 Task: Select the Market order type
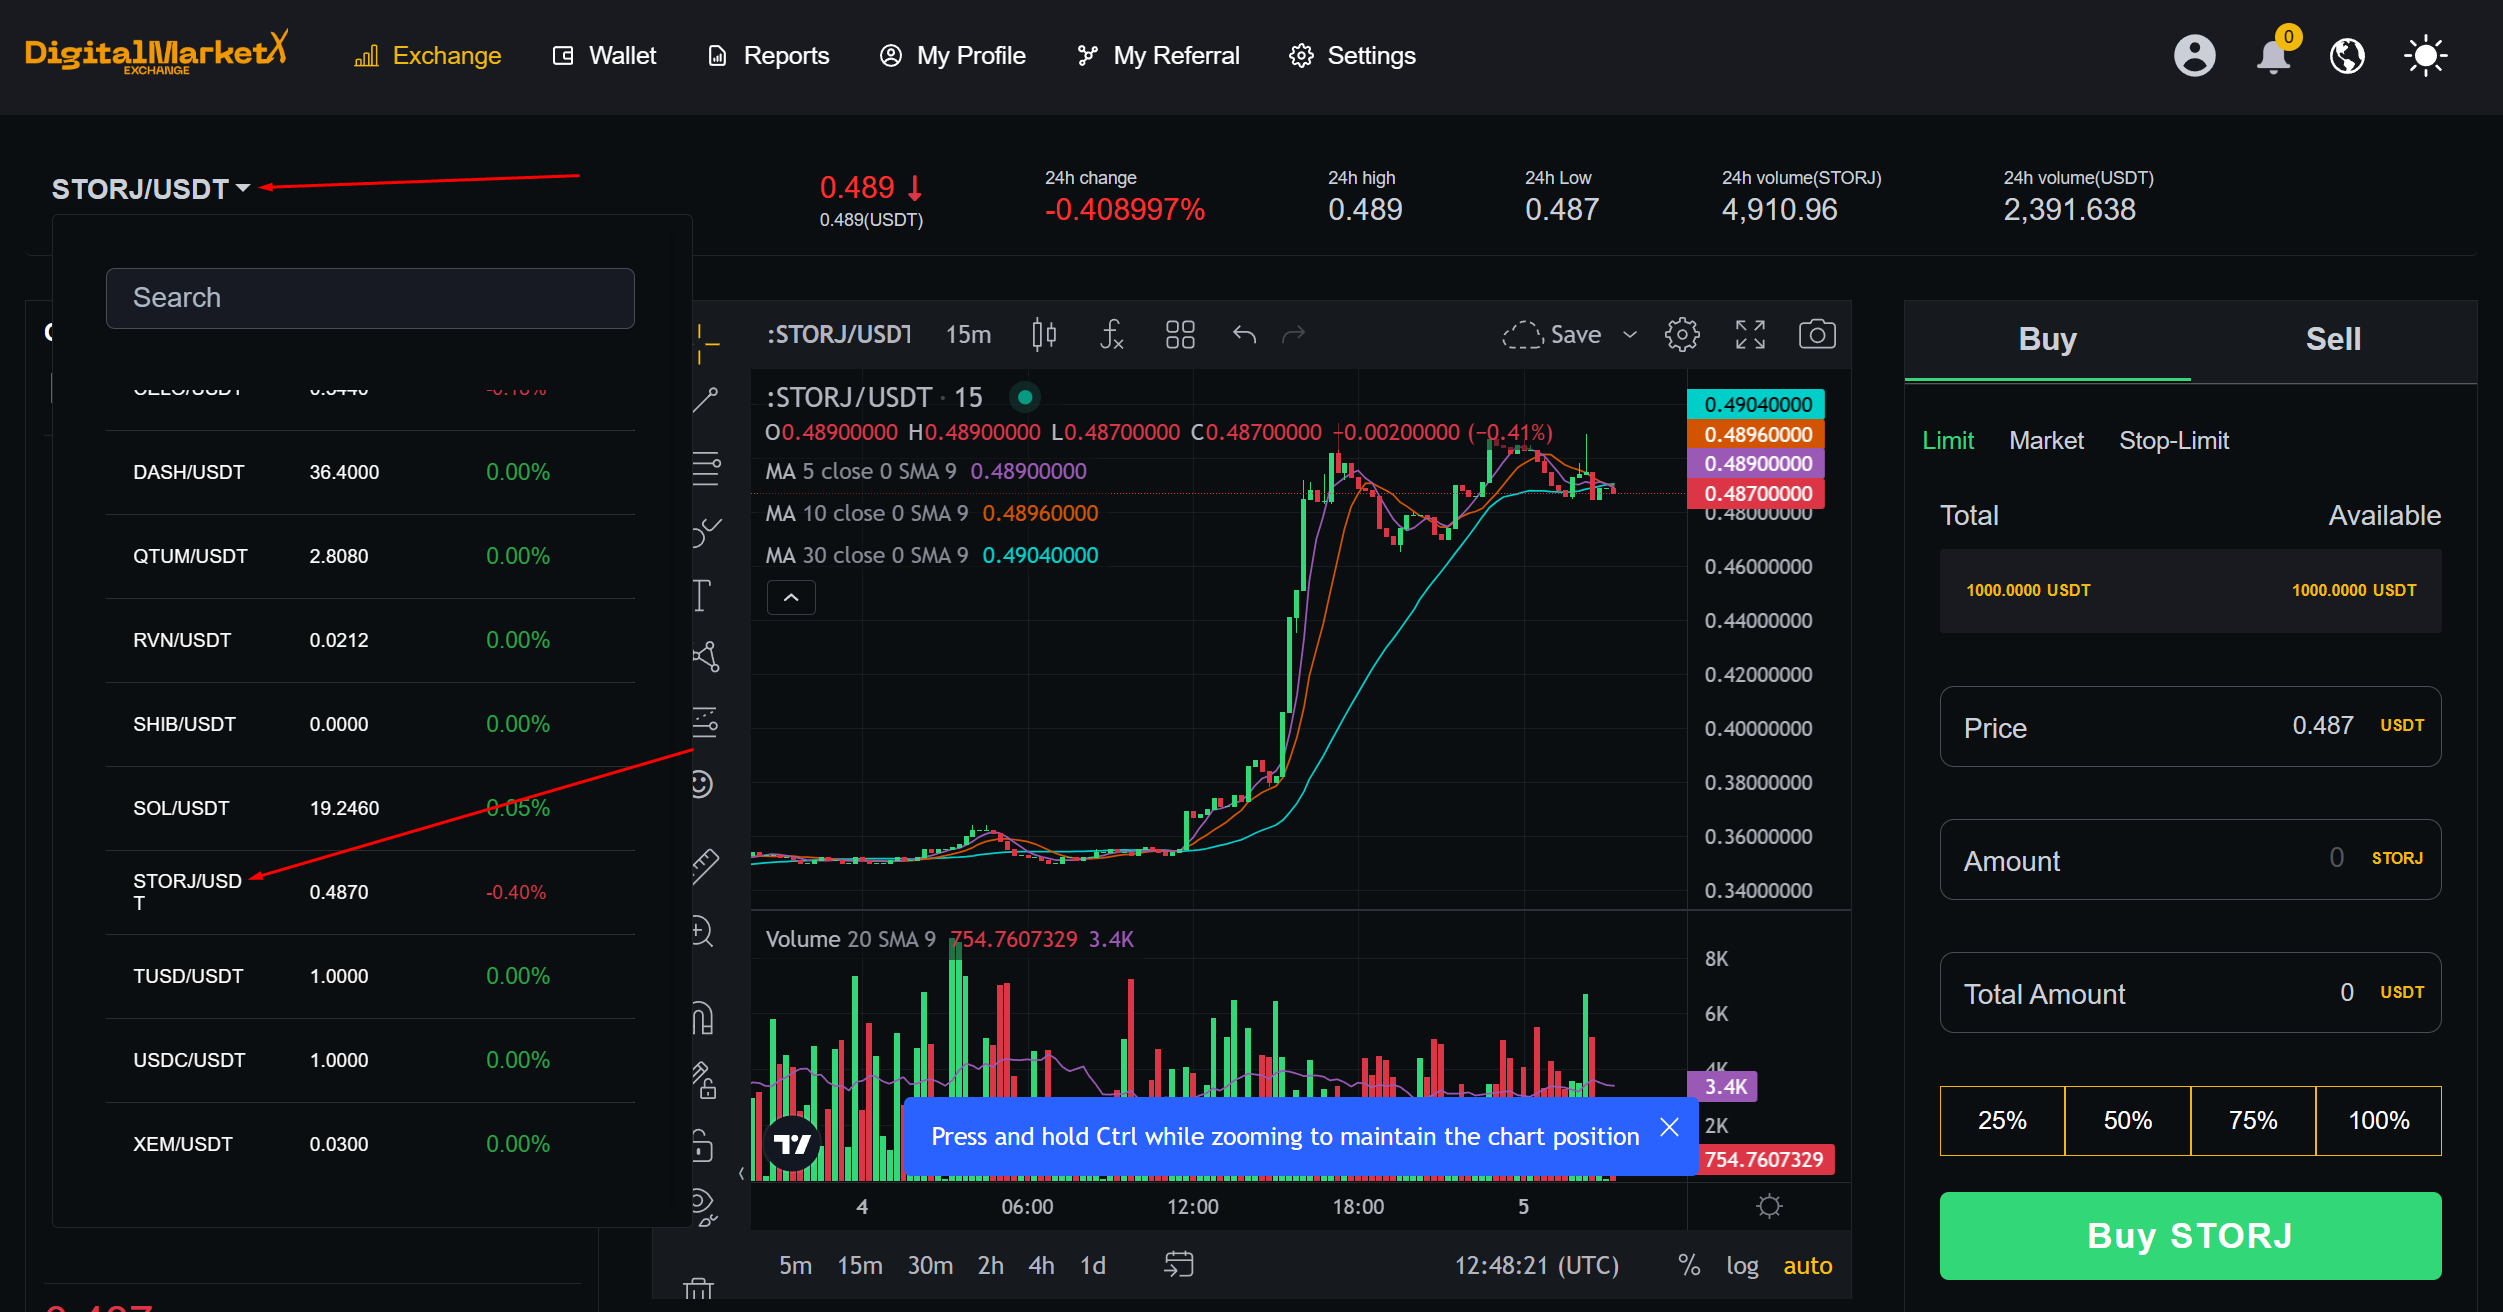coord(2046,440)
